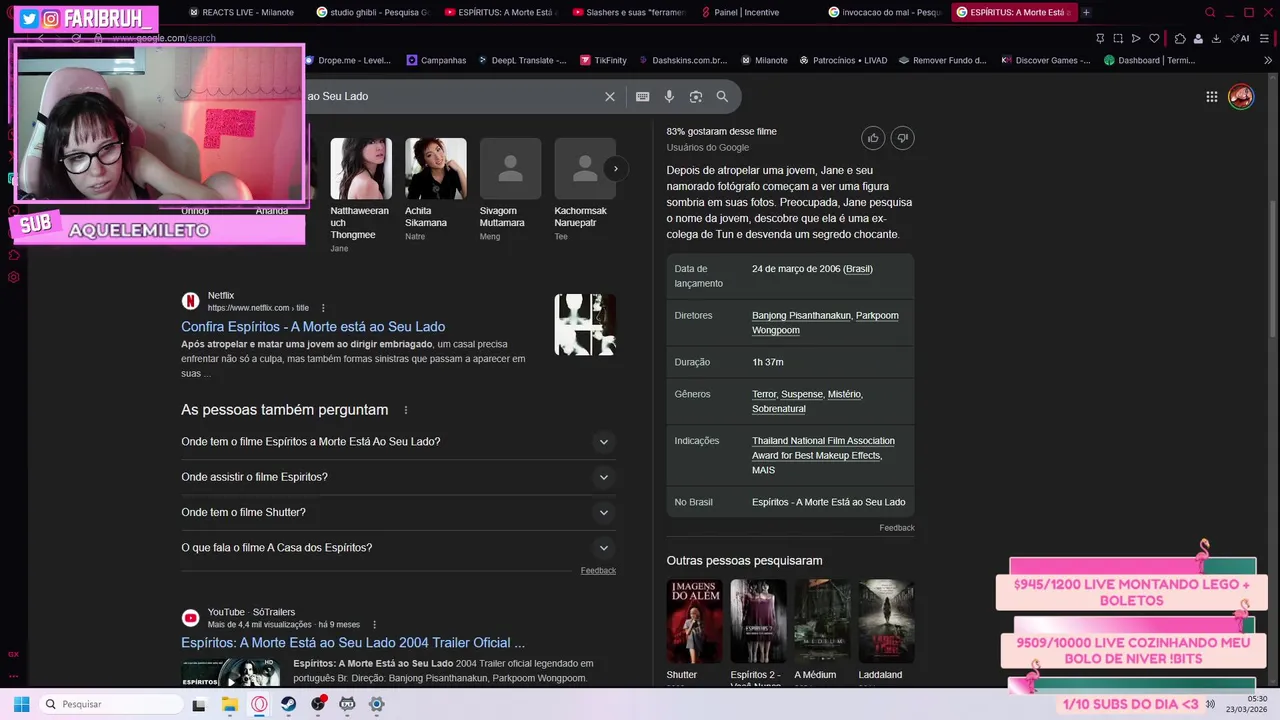
Task: Open more options for YouTube result
Action: coord(375,625)
